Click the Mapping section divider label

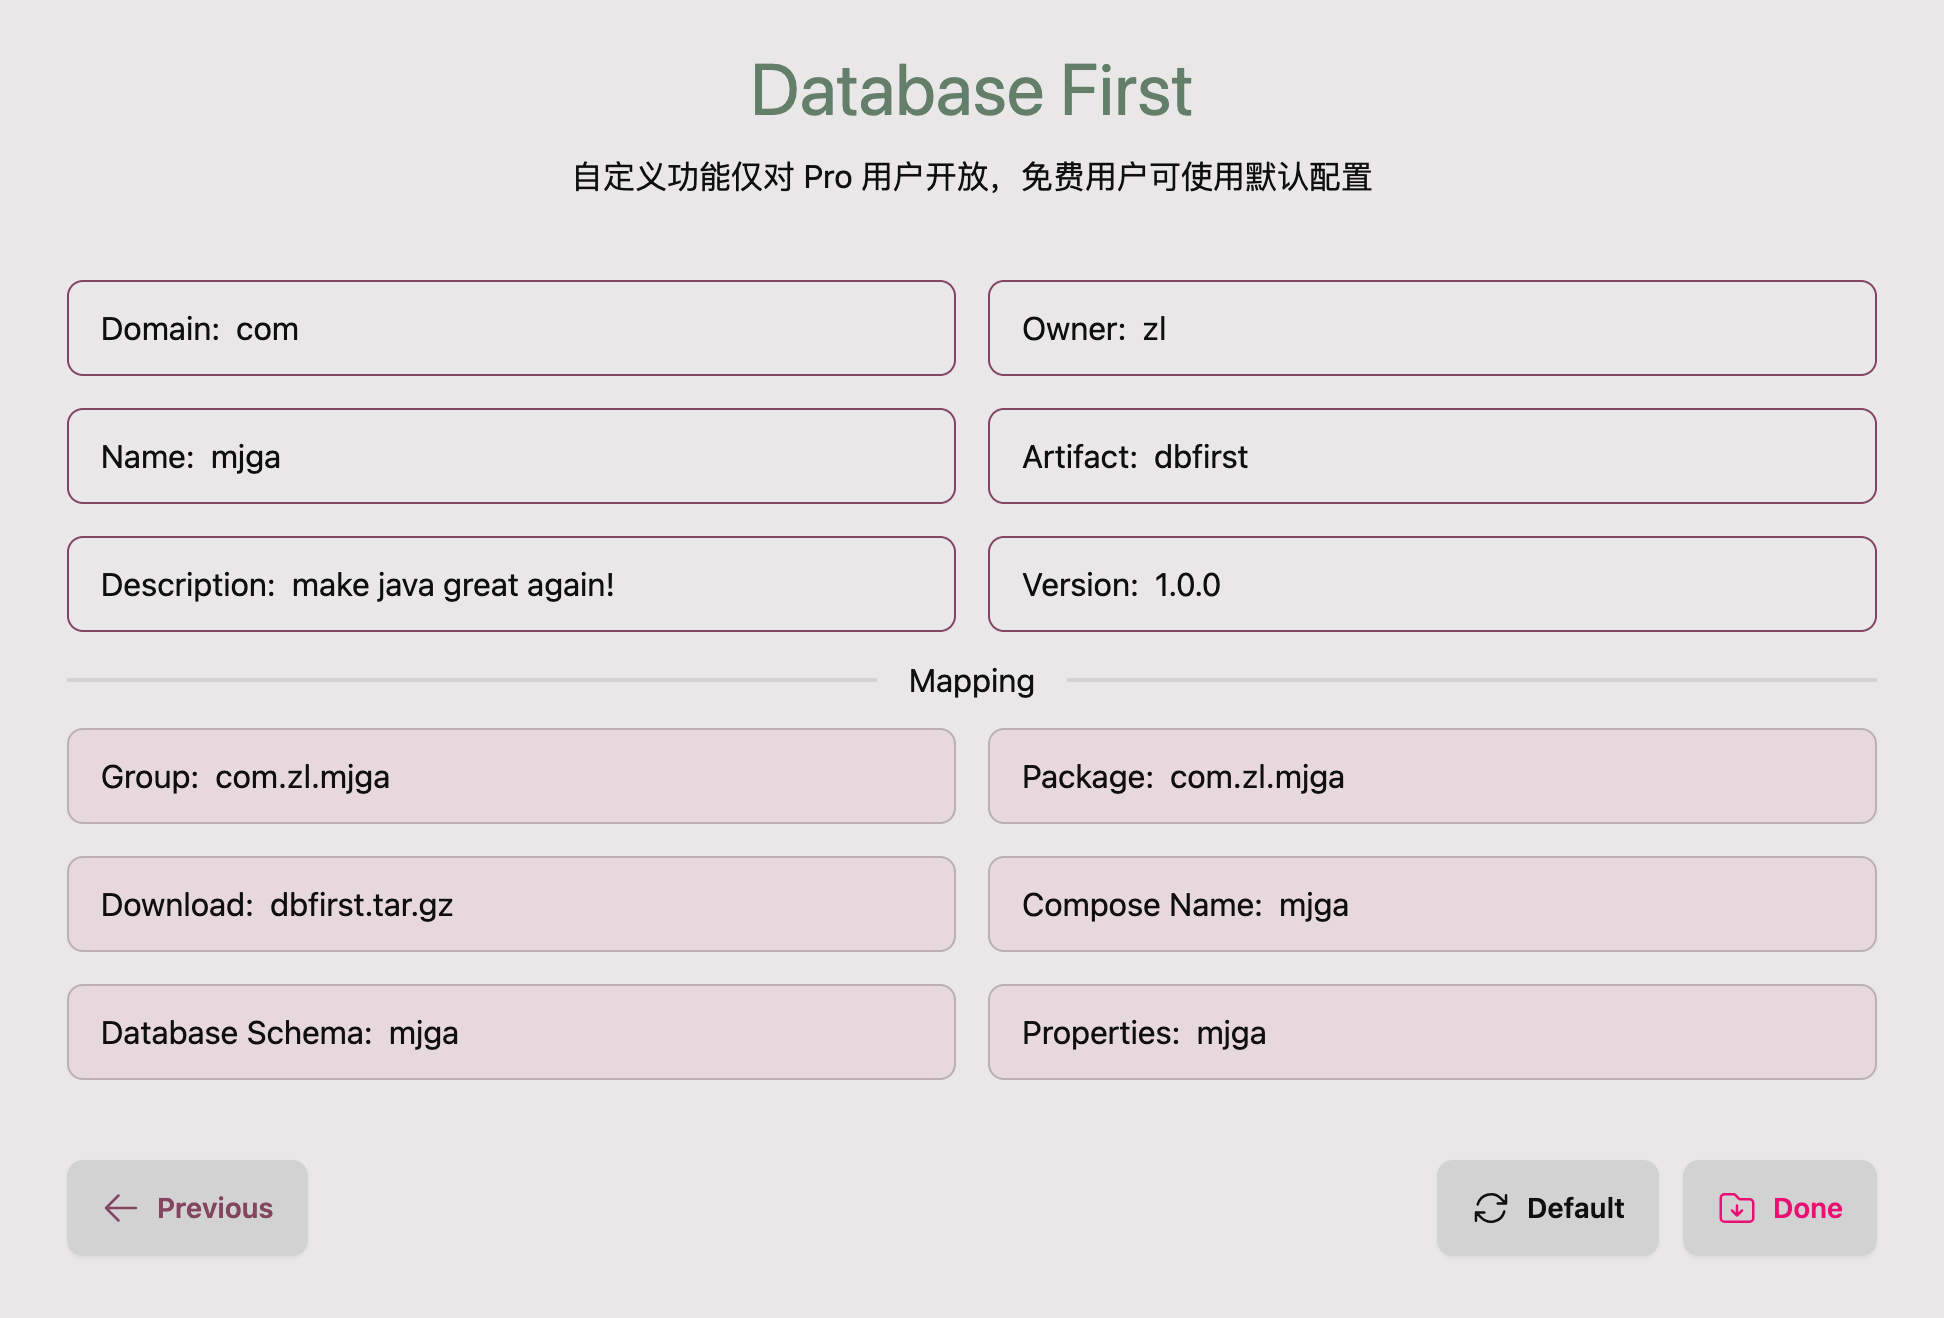(971, 681)
